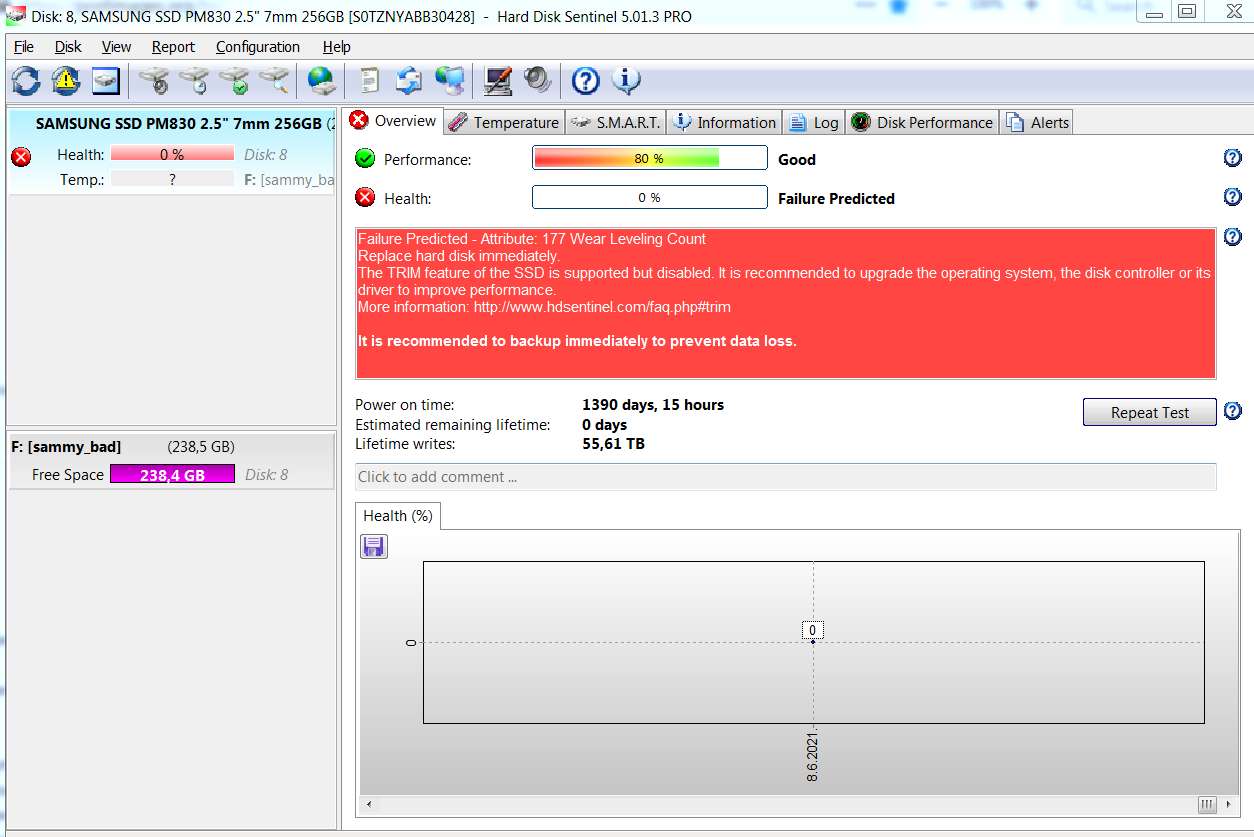Screen dimensions: 1254x837
Task: Open the Help menu
Action: click(336, 47)
